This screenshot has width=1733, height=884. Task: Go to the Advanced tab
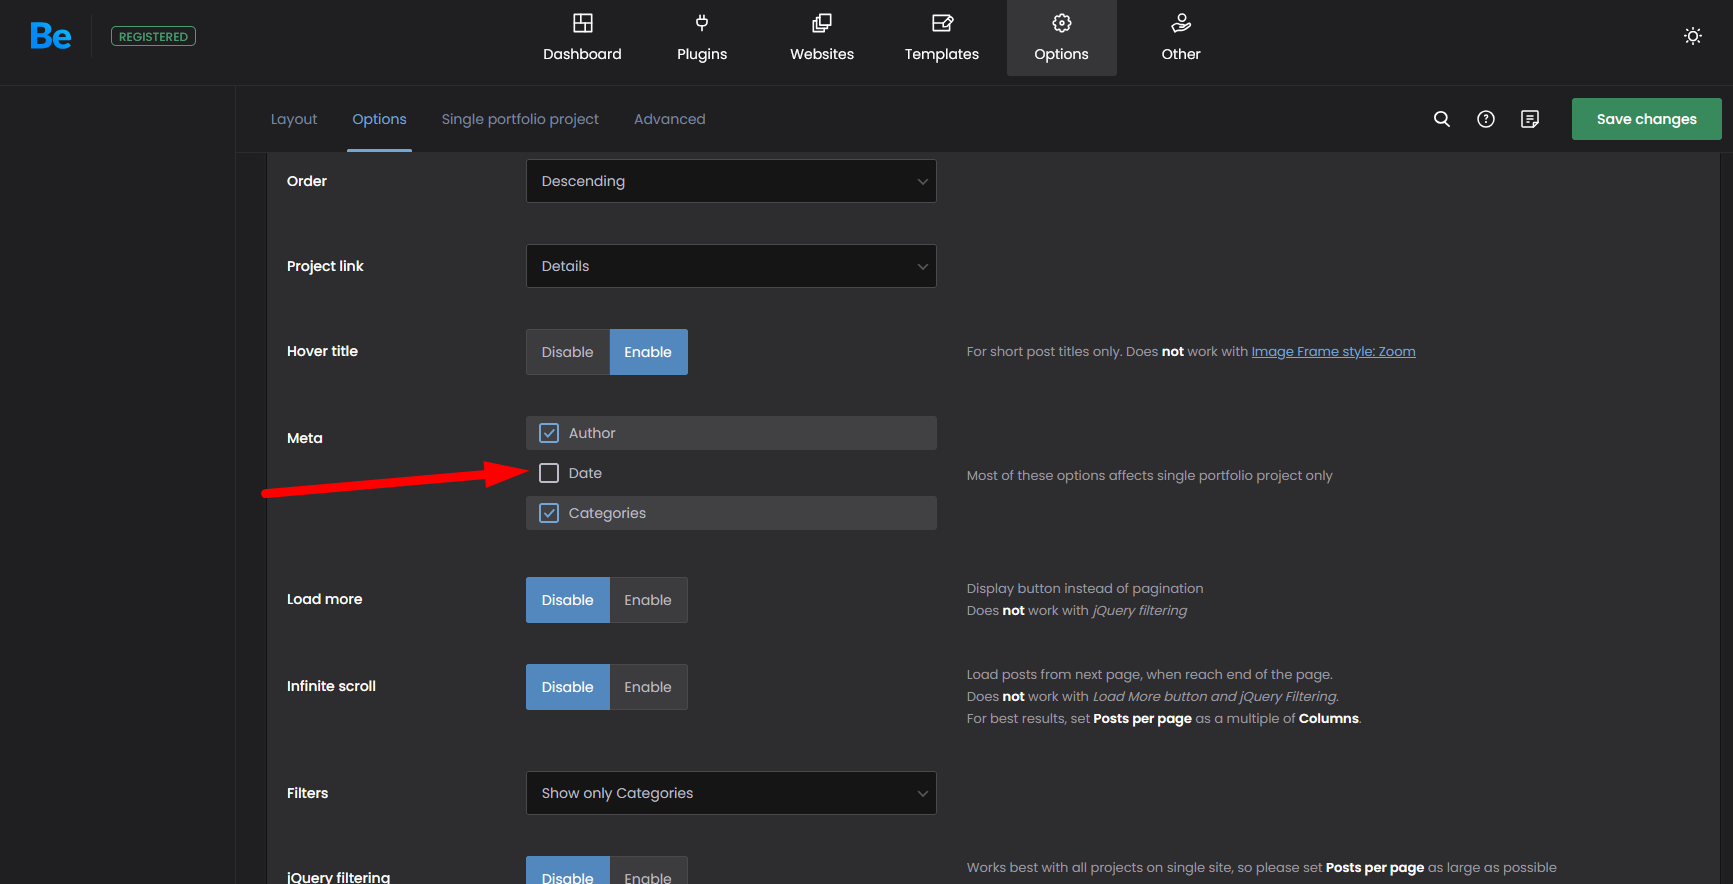670,119
